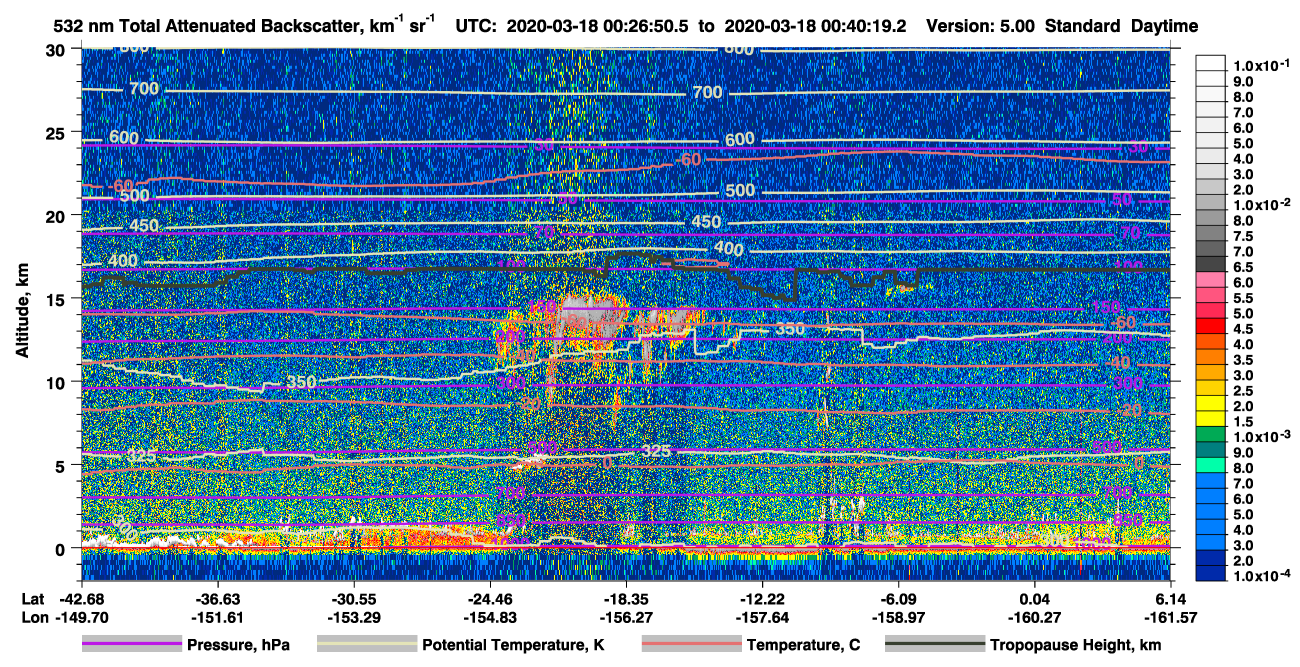The image size is (1300, 667).
Task: Click the altitude tick label '20'
Action: 58,215
